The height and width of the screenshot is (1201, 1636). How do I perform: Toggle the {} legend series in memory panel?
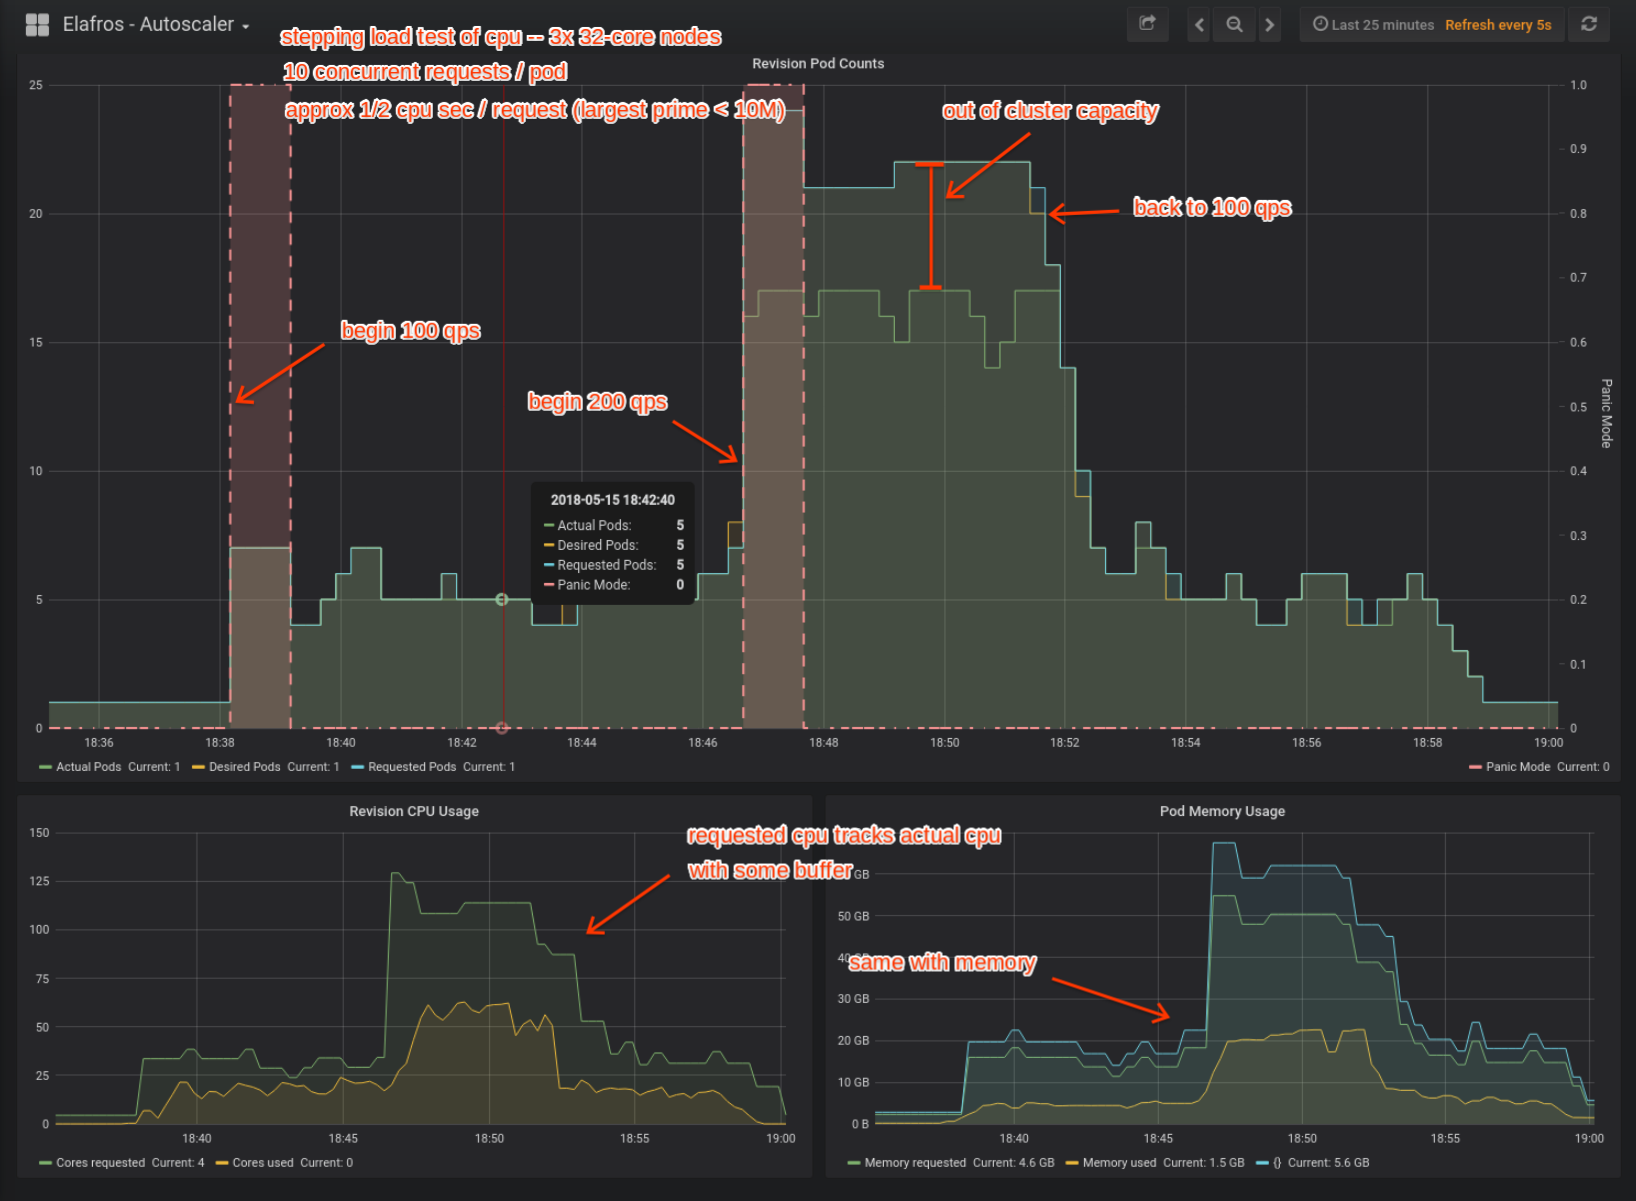pyautogui.click(x=1277, y=1163)
